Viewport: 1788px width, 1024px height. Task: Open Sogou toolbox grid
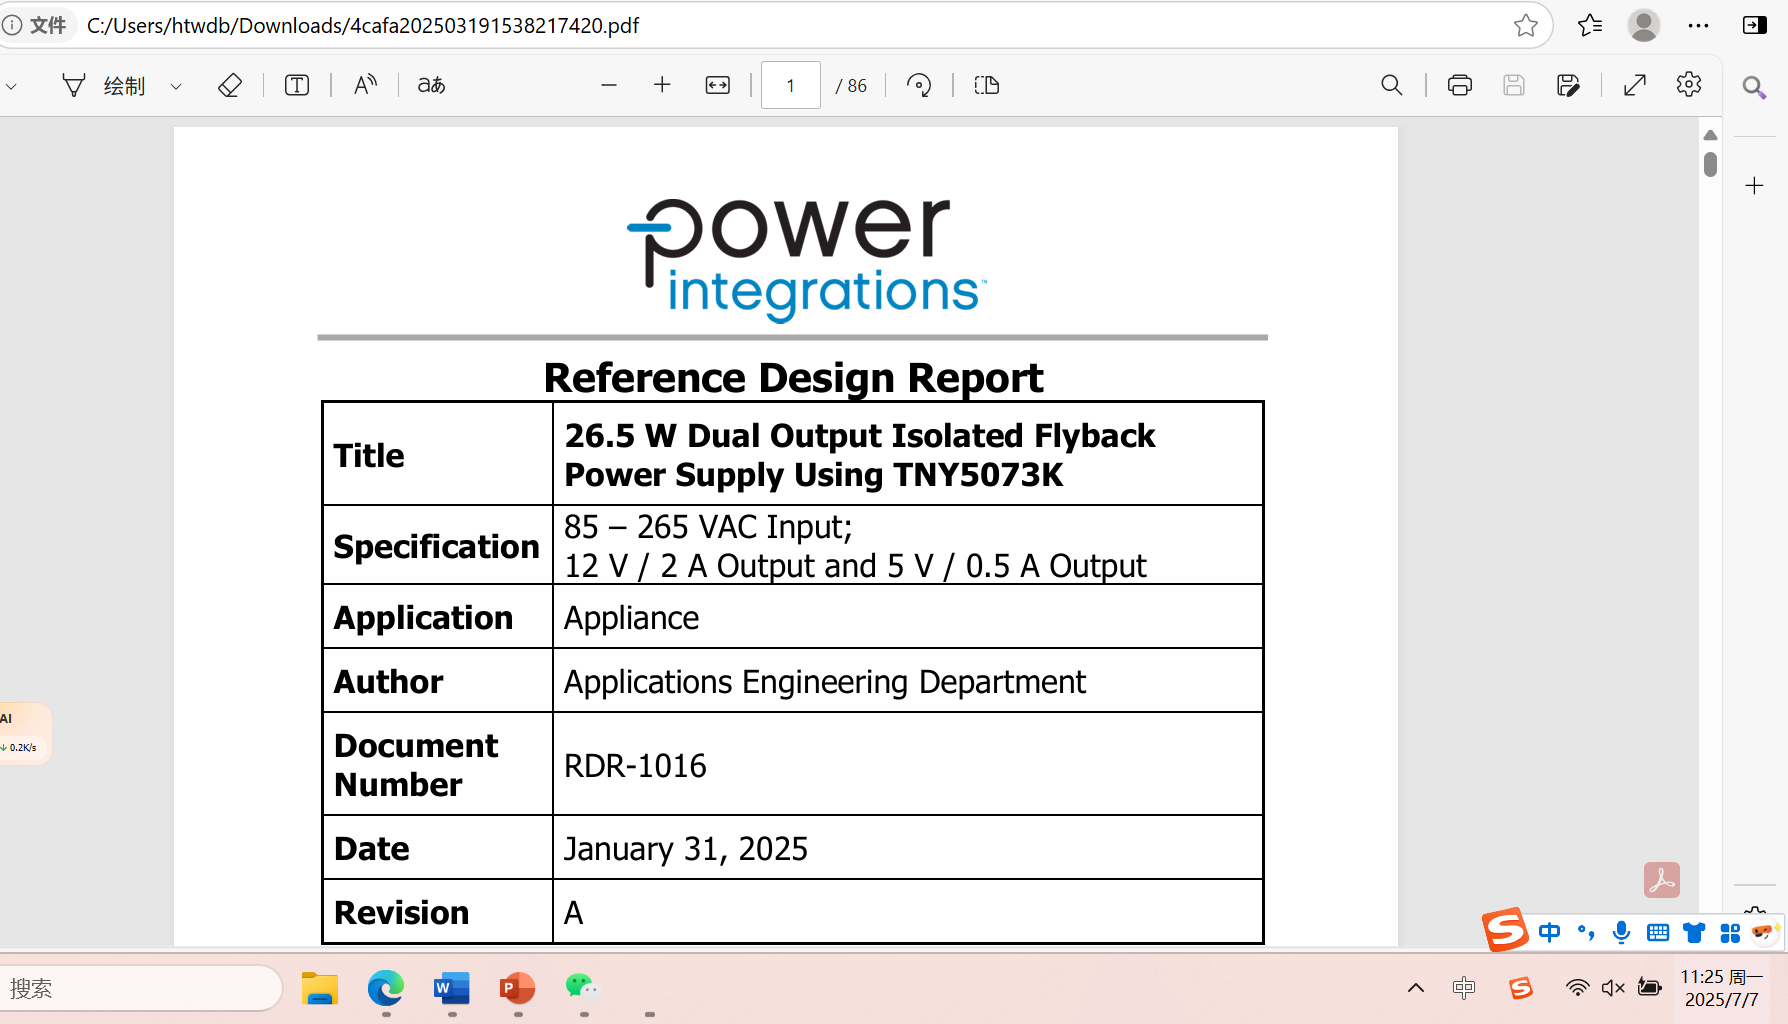[x=1730, y=933]
